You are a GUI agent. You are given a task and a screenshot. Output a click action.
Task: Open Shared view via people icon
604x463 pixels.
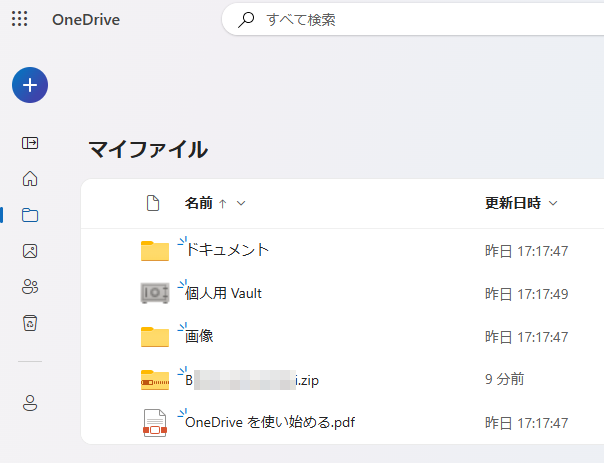[30, 287]
